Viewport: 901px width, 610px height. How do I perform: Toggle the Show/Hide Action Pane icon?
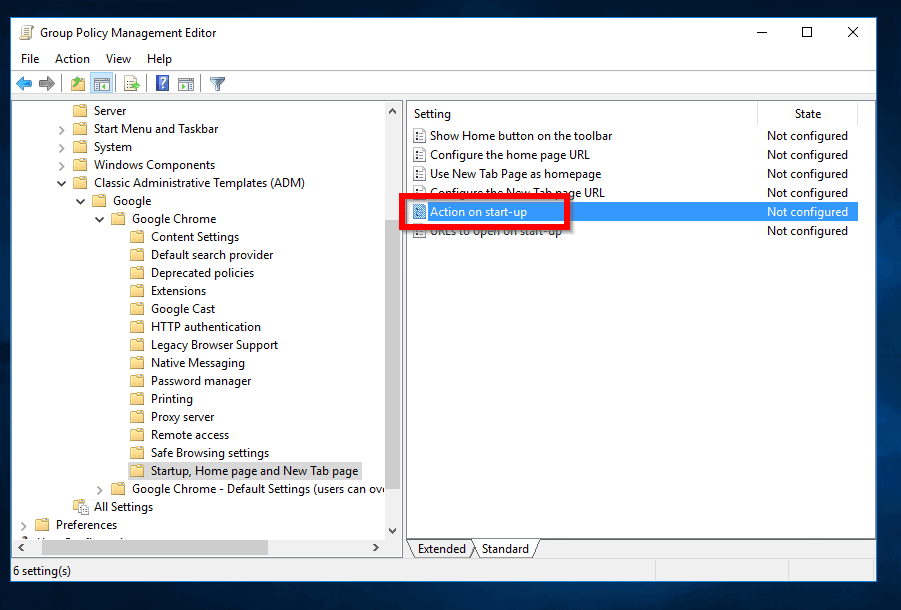[186, 84]
